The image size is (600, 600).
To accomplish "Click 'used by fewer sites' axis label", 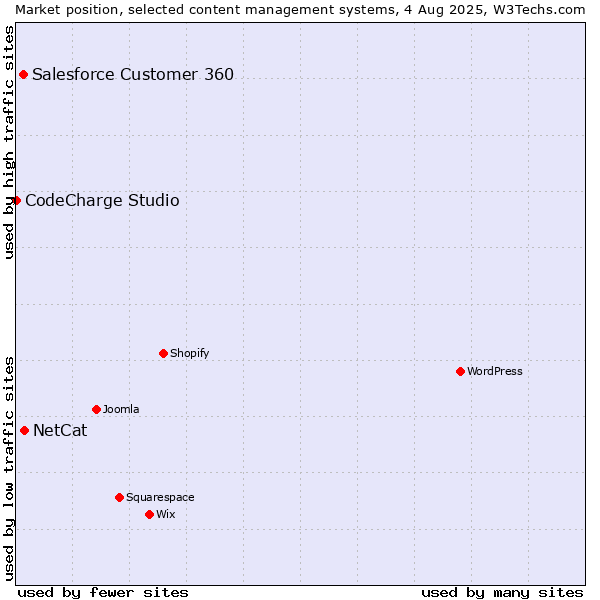I will (103, 593).
